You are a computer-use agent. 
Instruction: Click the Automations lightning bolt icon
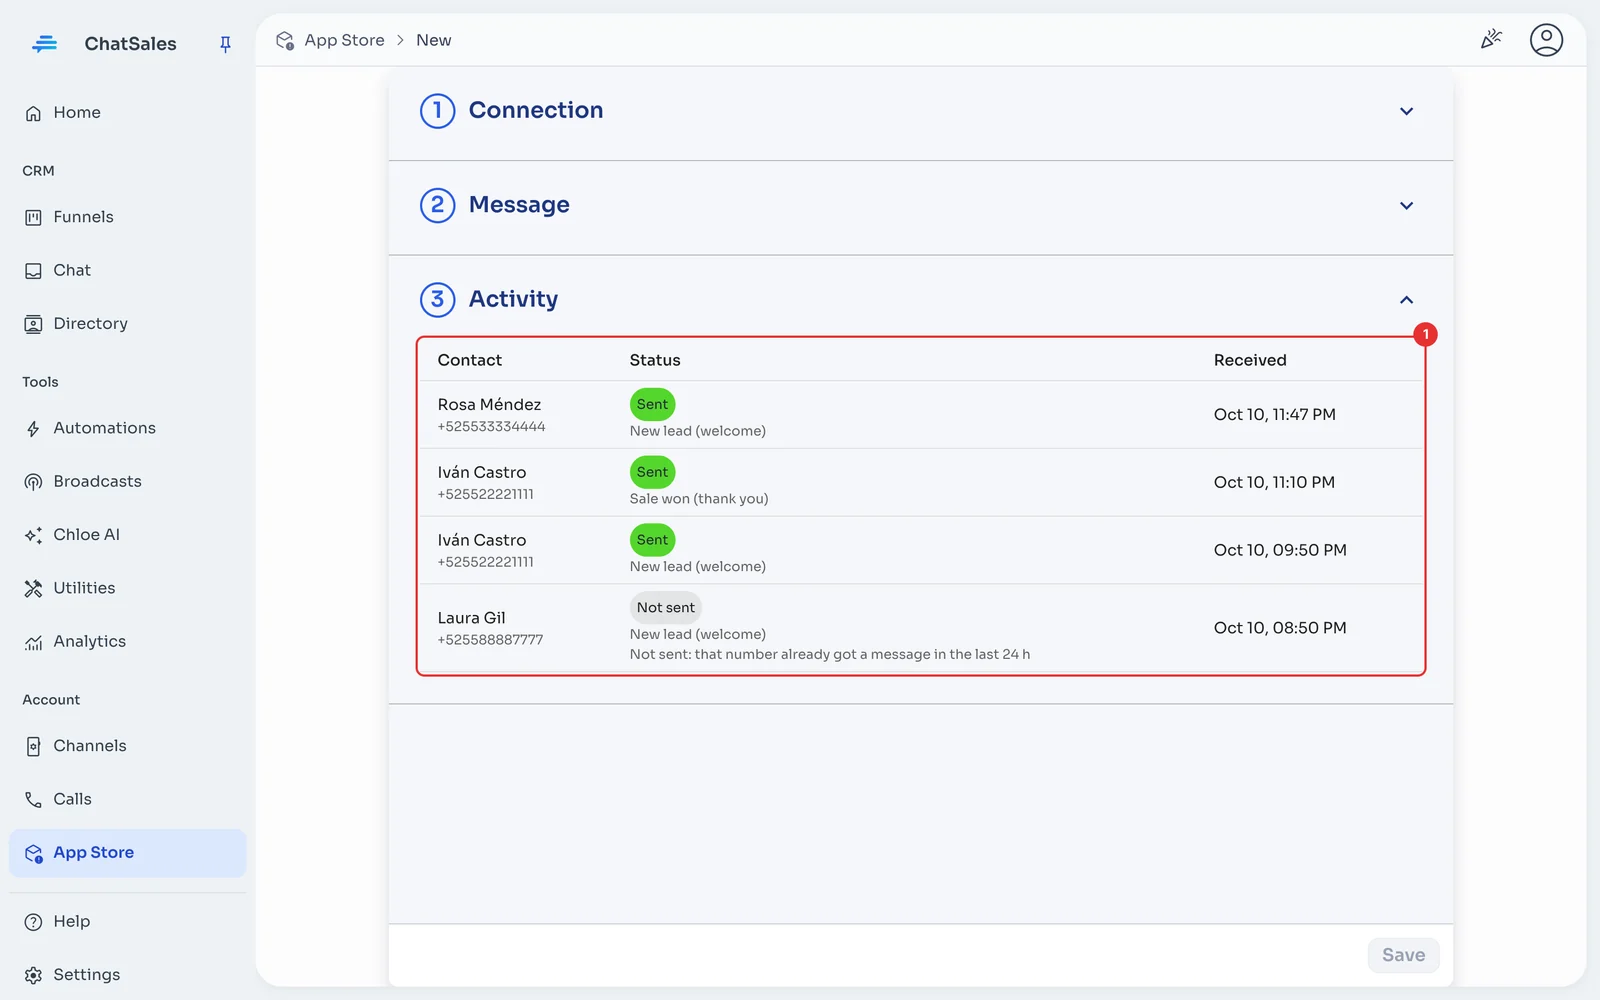coord(33,429)
